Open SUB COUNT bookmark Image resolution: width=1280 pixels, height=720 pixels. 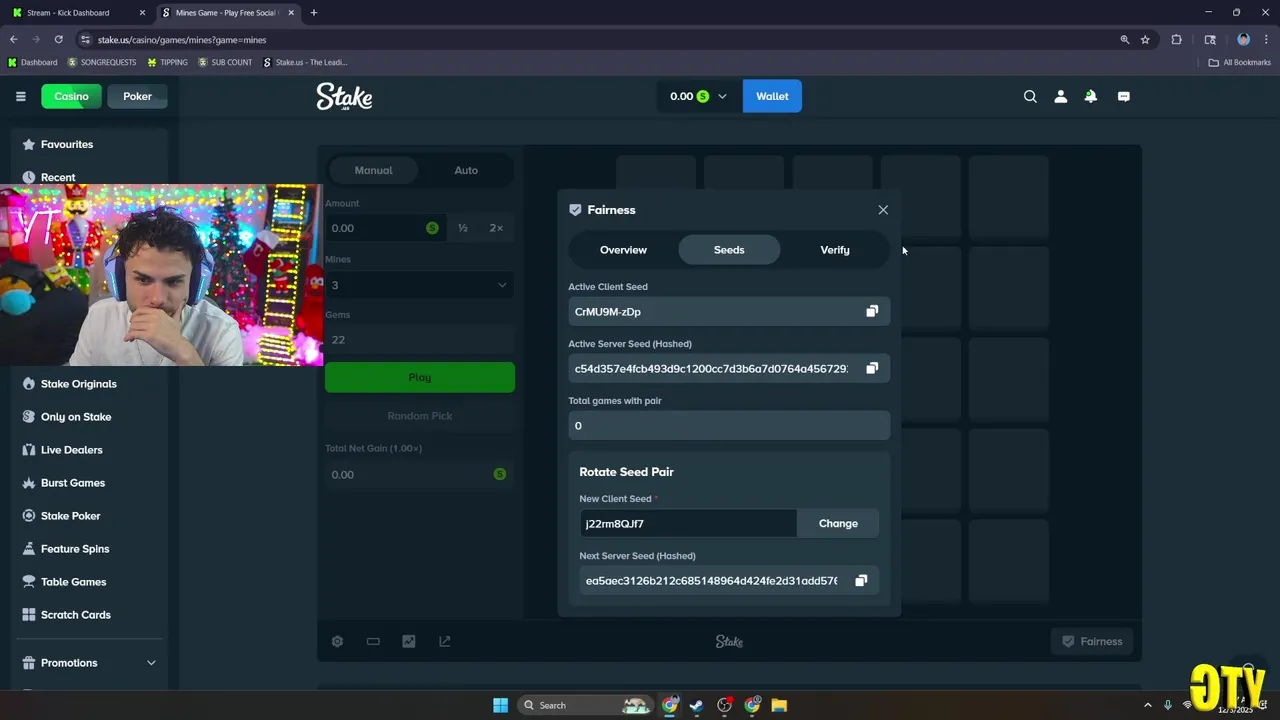(x=225, y=63)
